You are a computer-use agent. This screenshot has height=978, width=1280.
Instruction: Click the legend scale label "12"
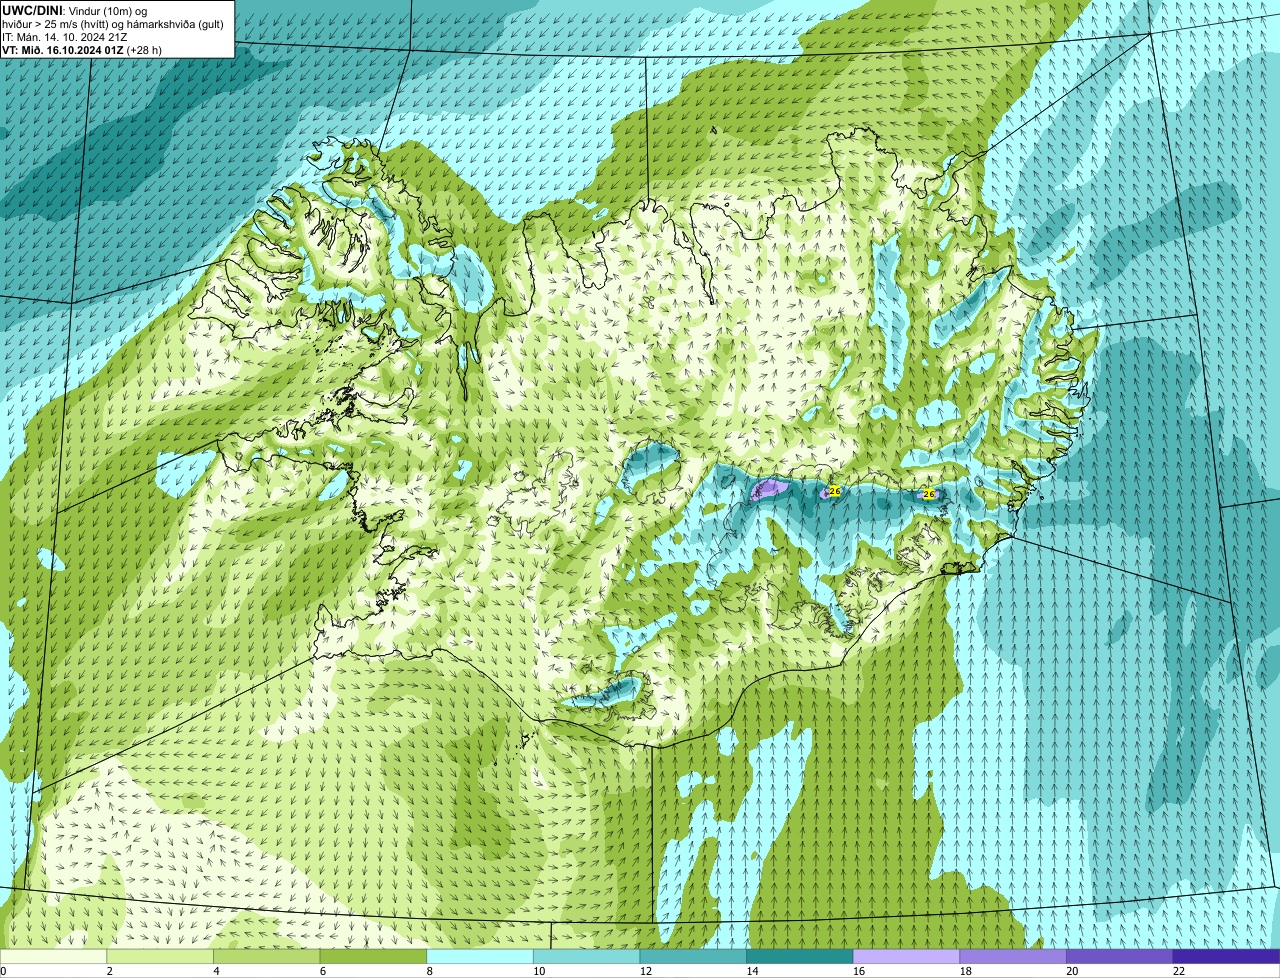click(x=646, y=971)
